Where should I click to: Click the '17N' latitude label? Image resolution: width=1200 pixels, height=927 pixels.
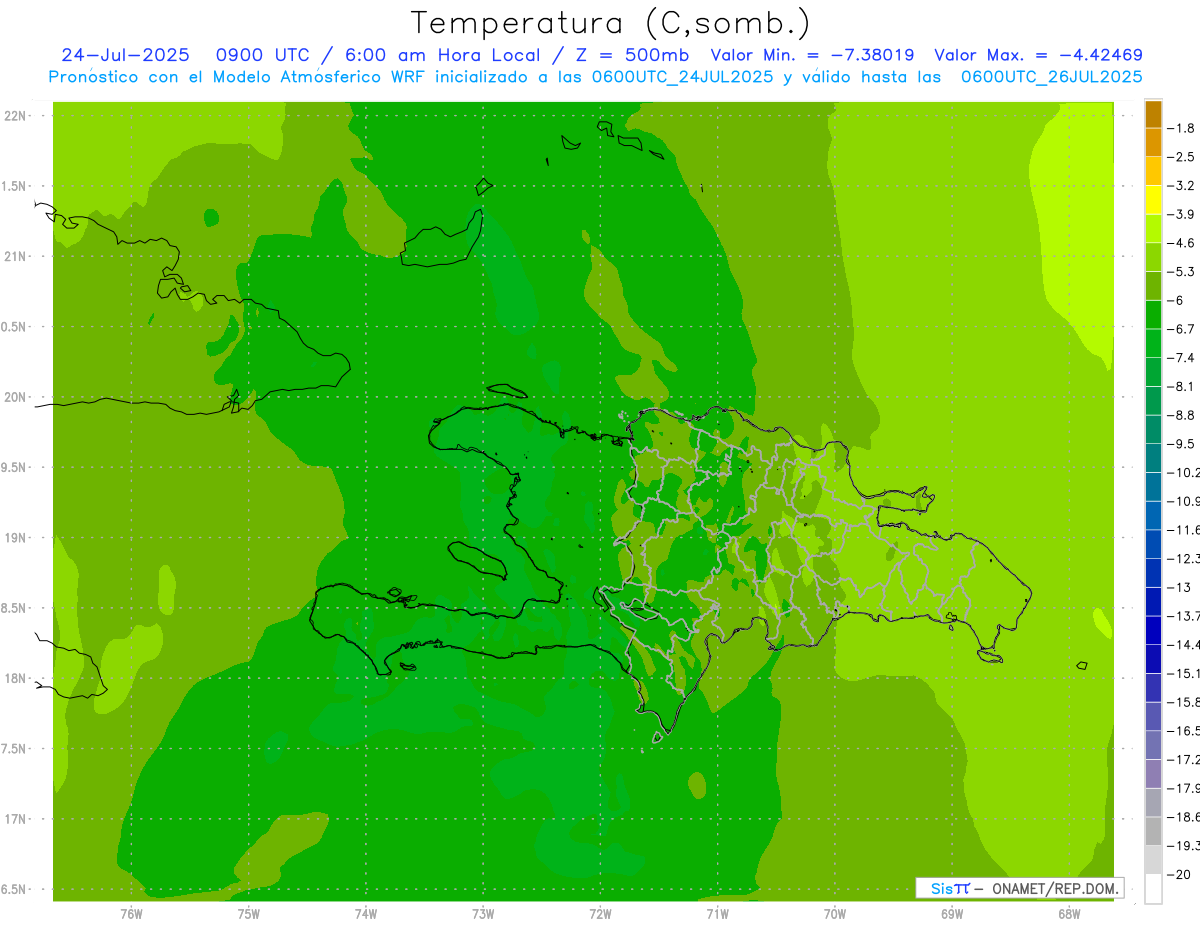coord(16,819)
